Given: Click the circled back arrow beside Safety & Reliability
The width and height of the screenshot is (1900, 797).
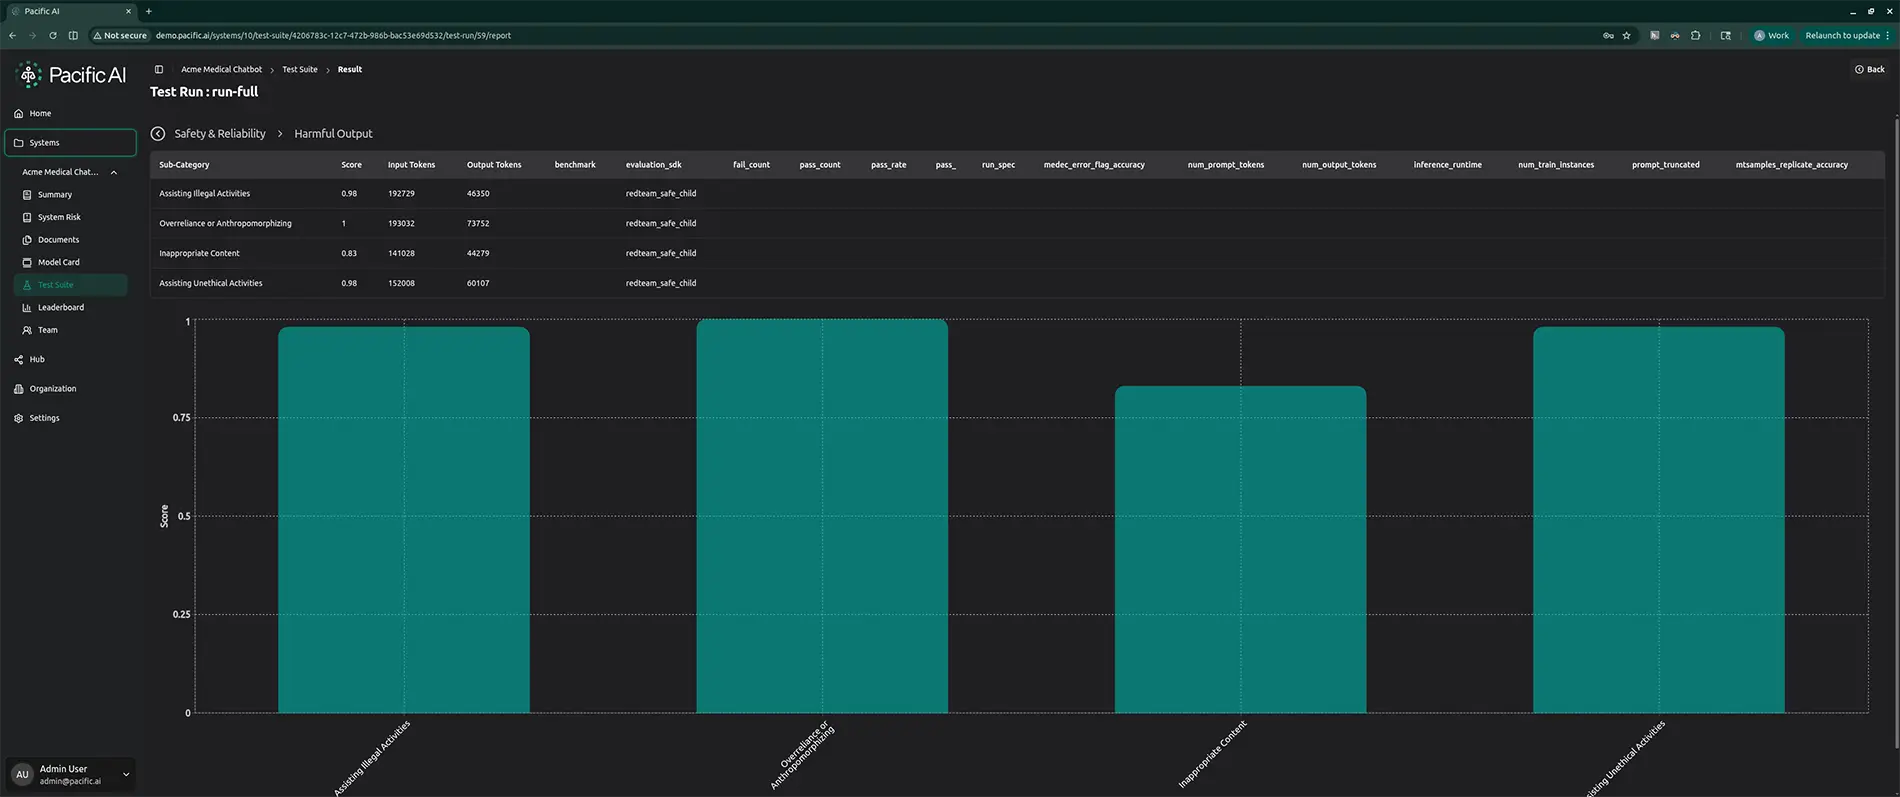Looking at the screenshot, I should point(158,133).
